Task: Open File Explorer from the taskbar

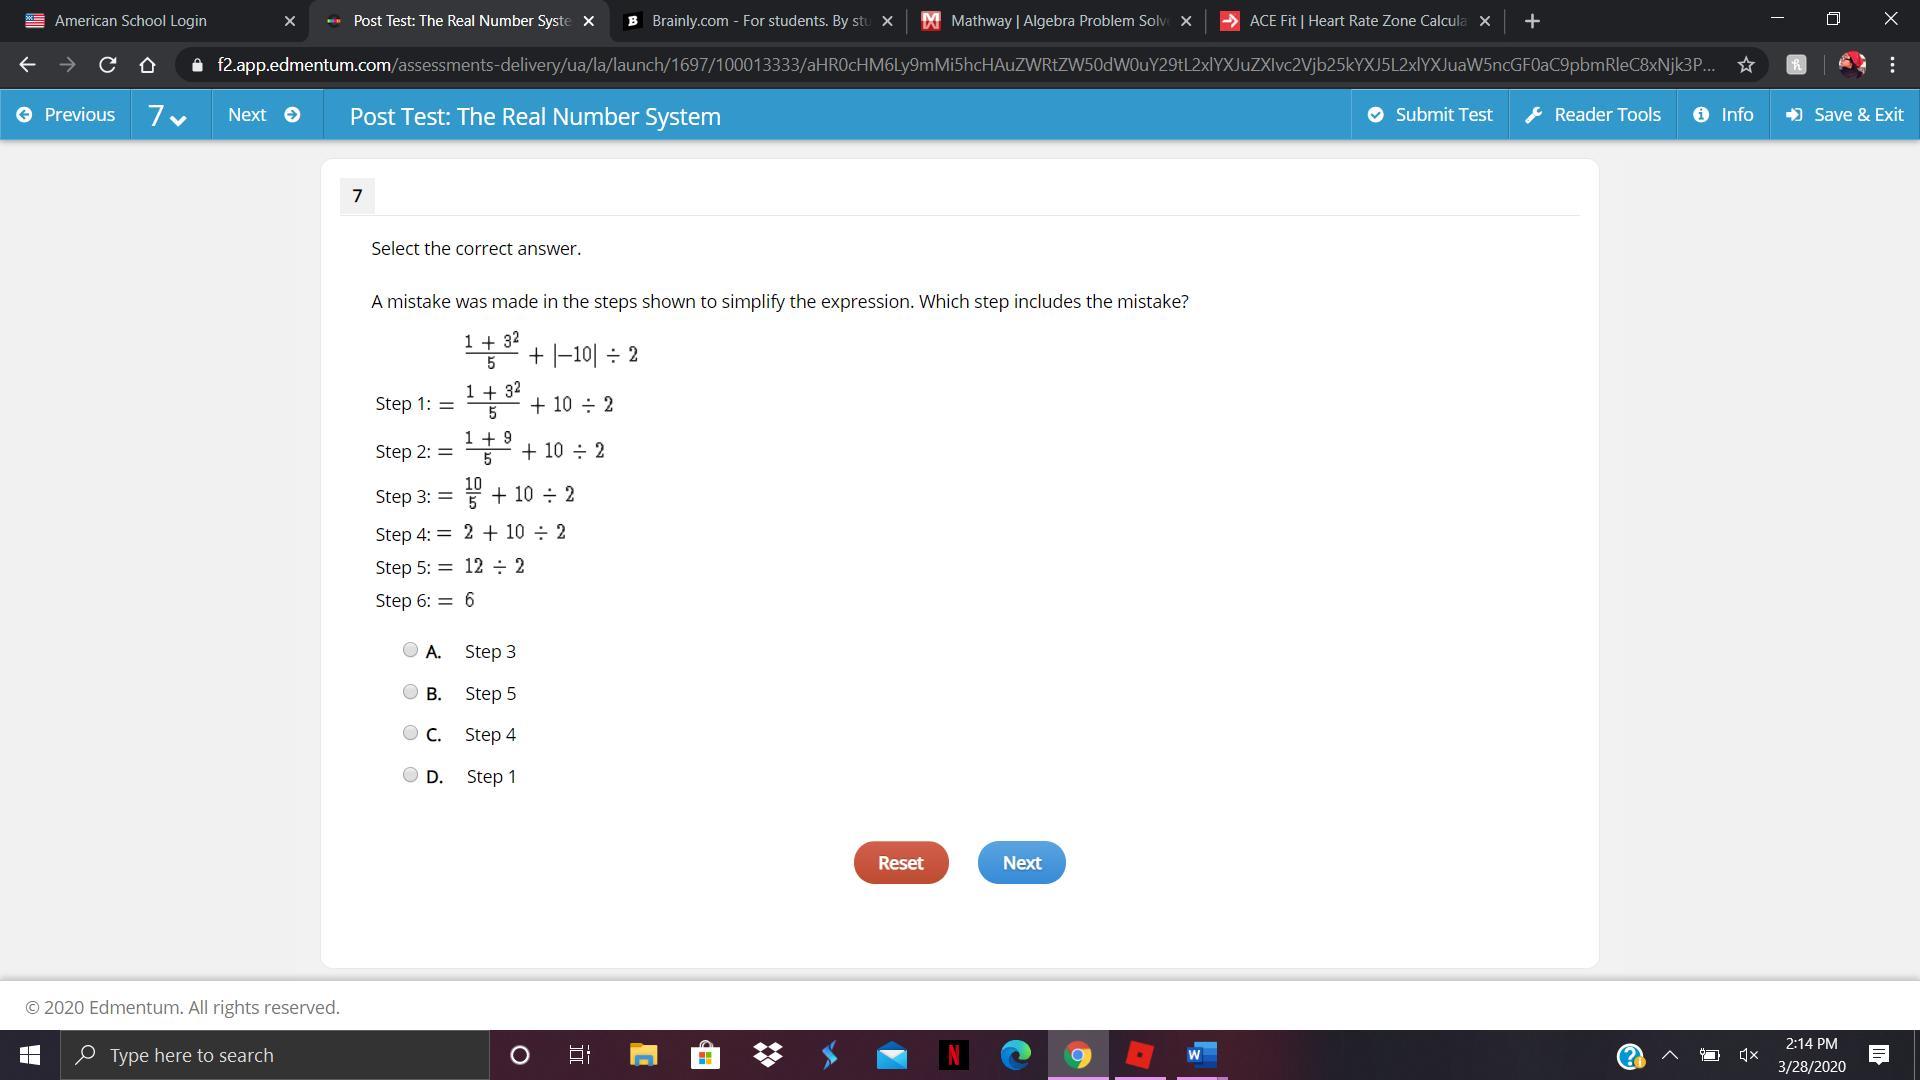Action: [643, 1055]
